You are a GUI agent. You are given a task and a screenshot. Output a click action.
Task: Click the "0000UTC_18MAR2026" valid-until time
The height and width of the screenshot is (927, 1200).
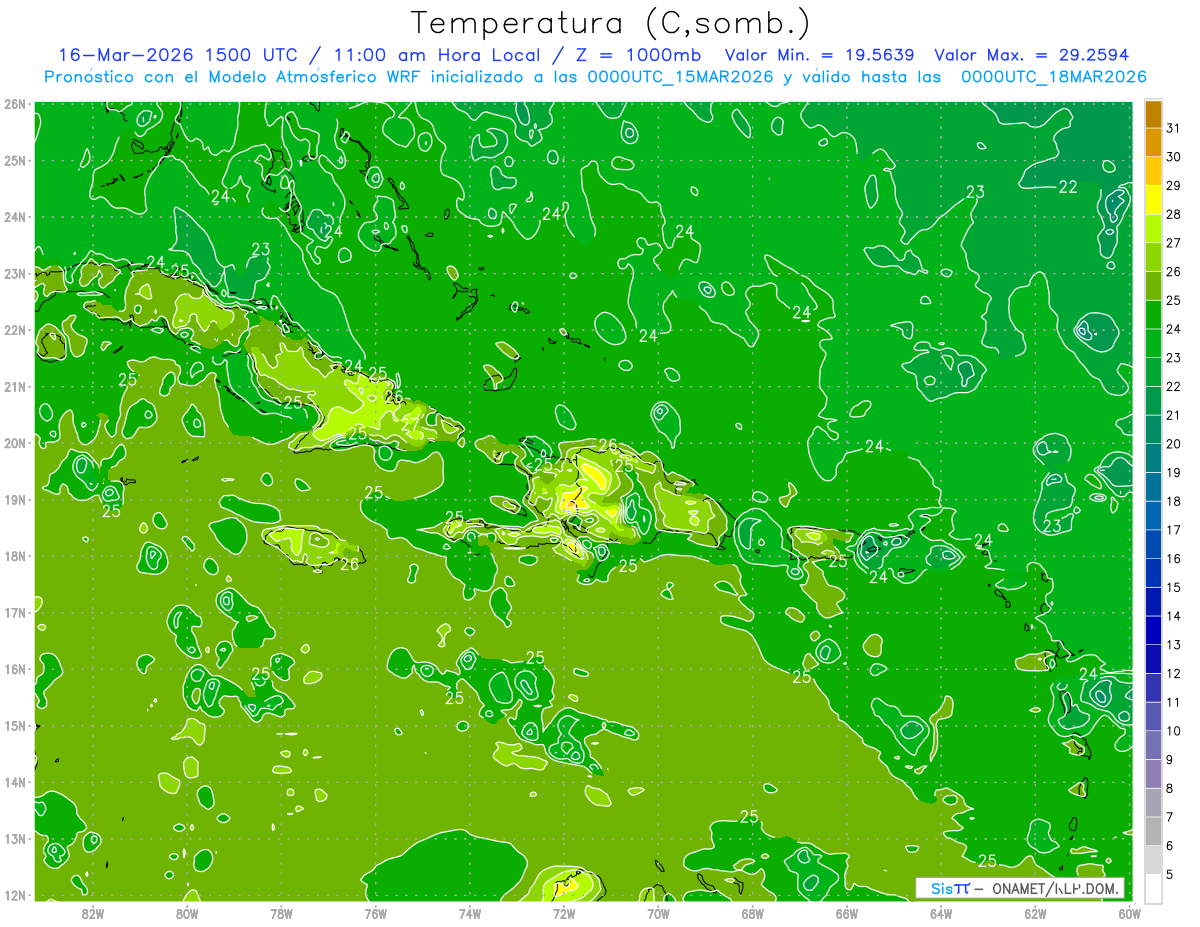(1053, 77)
